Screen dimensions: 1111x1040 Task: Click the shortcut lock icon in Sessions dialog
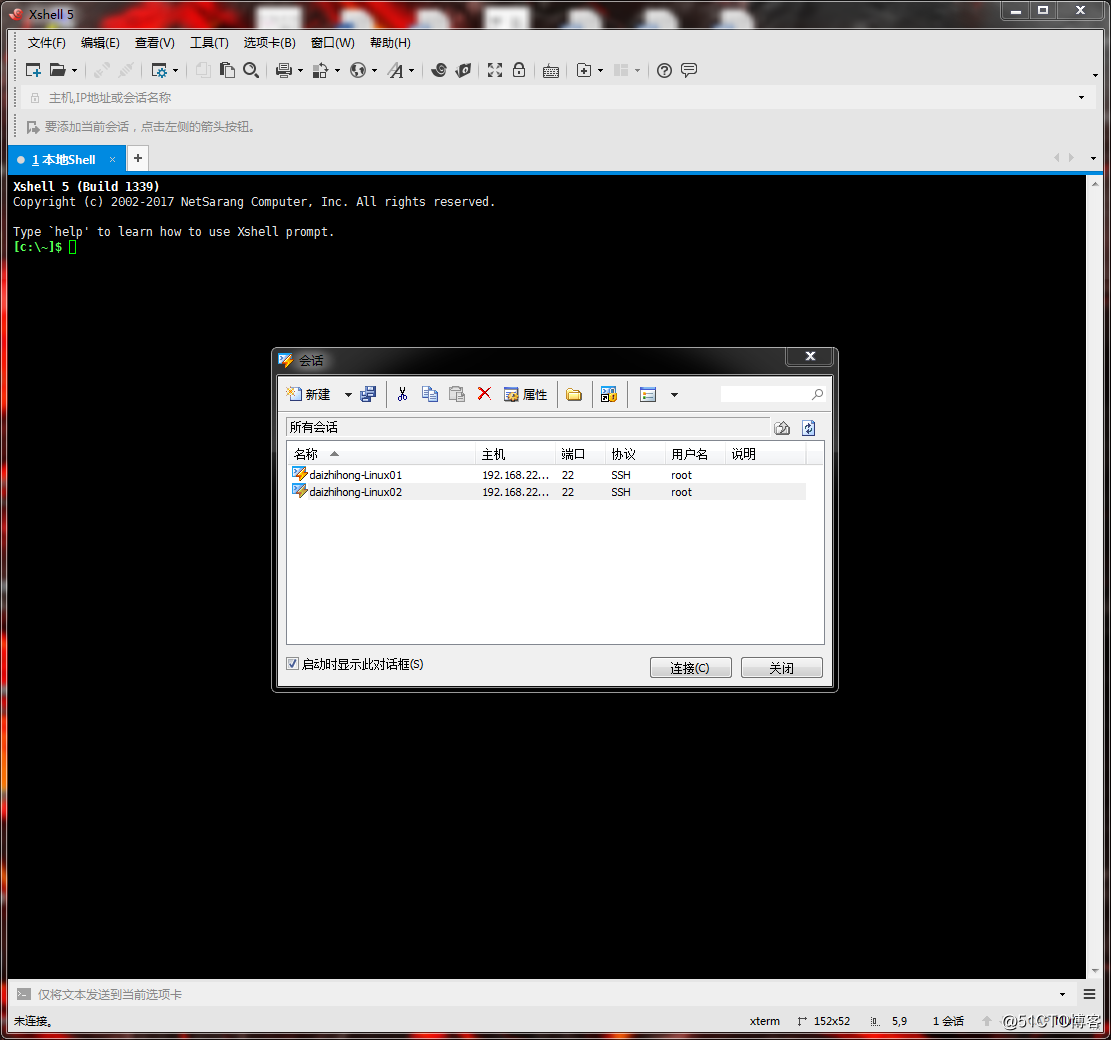pos(609,395)
